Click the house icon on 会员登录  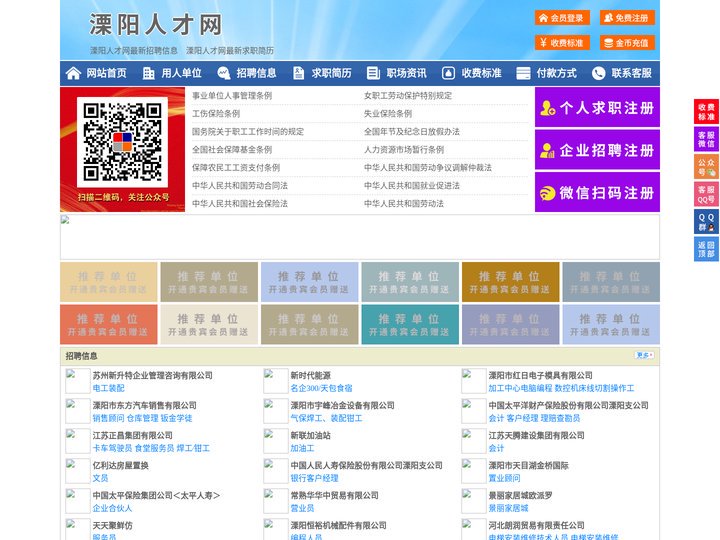point(543,18)
